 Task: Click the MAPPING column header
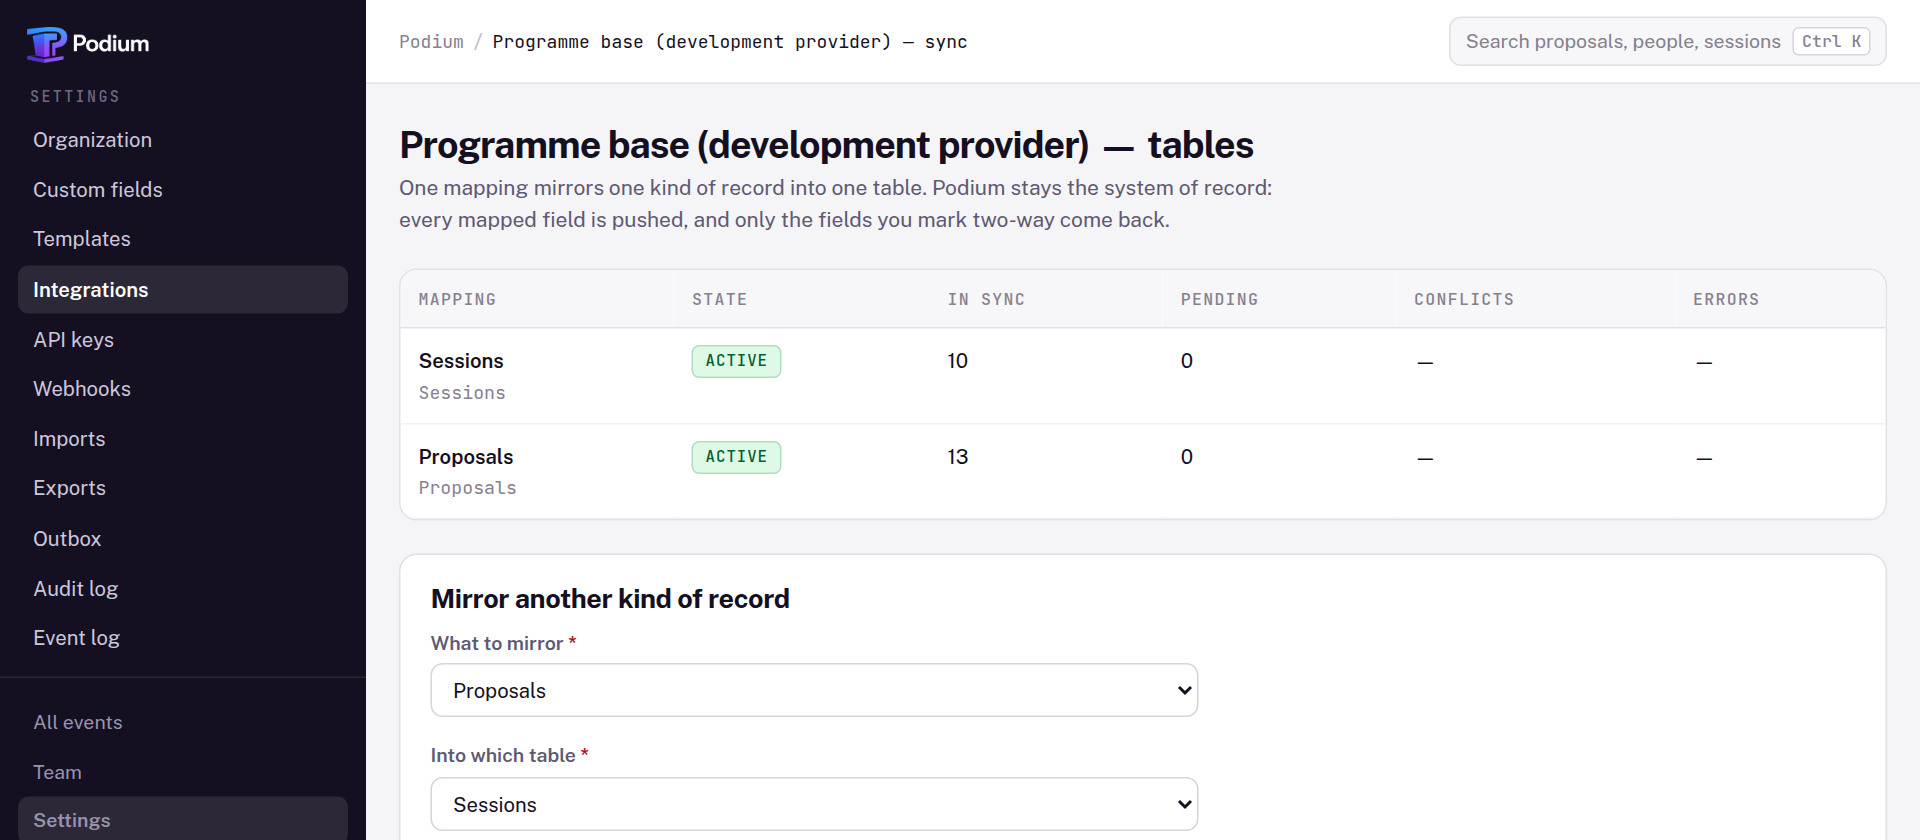pyautogui.click(x=457, y=299)
